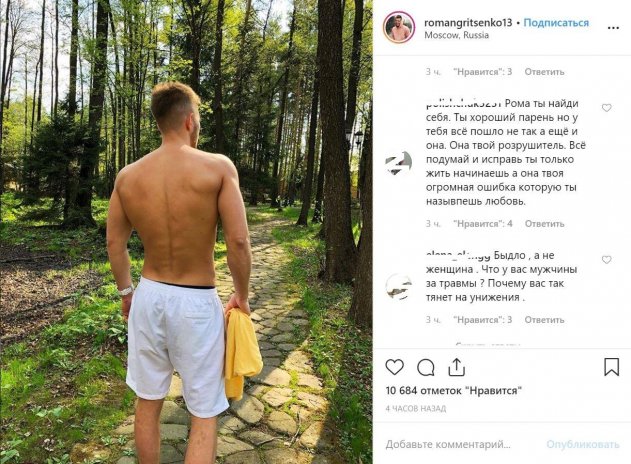This screenshot has height=464, width=631.
Task: Click the forest path post photo
Action: coord(186,232)
